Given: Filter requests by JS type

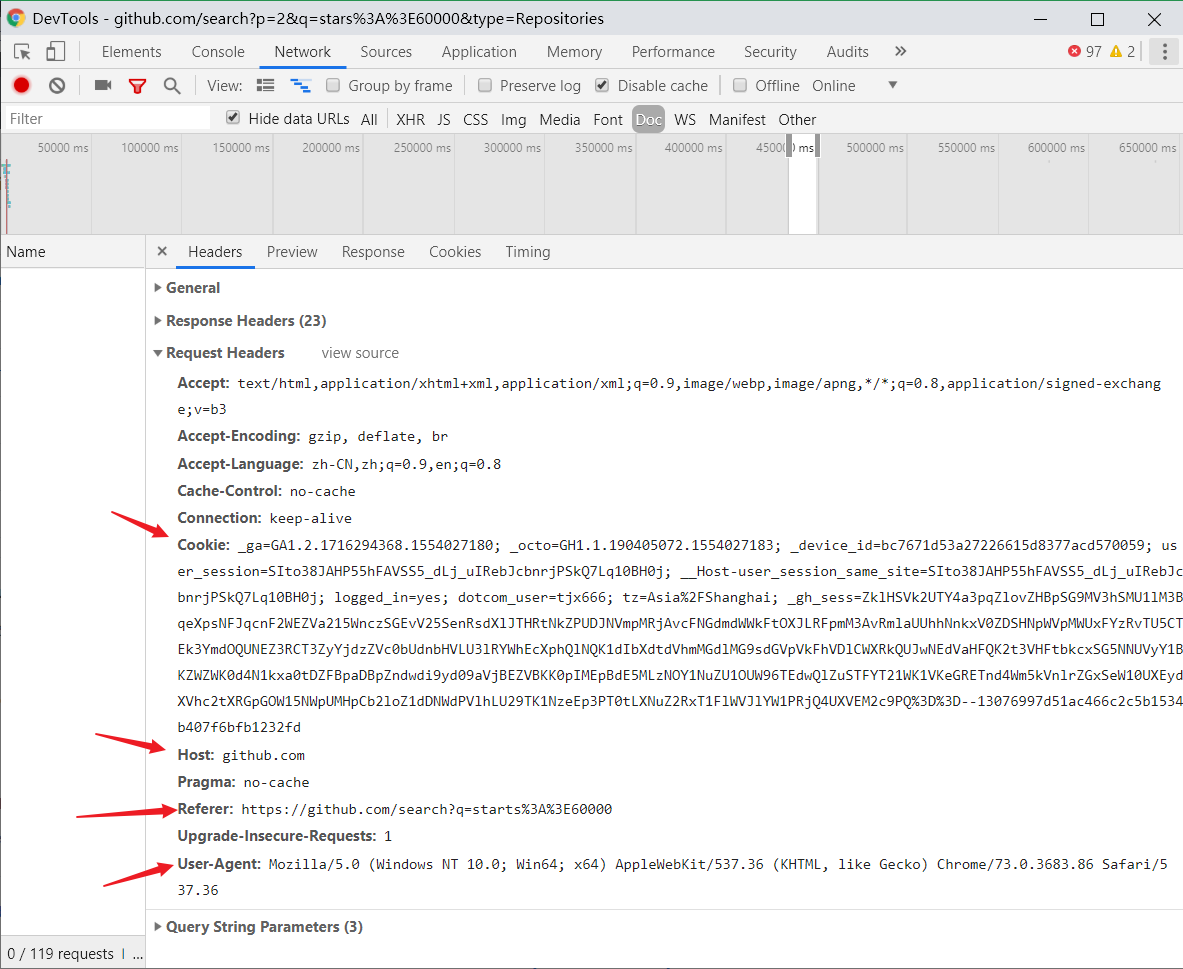Looking at the screenshot, I should pyautogui.click(x=444, y=119).
